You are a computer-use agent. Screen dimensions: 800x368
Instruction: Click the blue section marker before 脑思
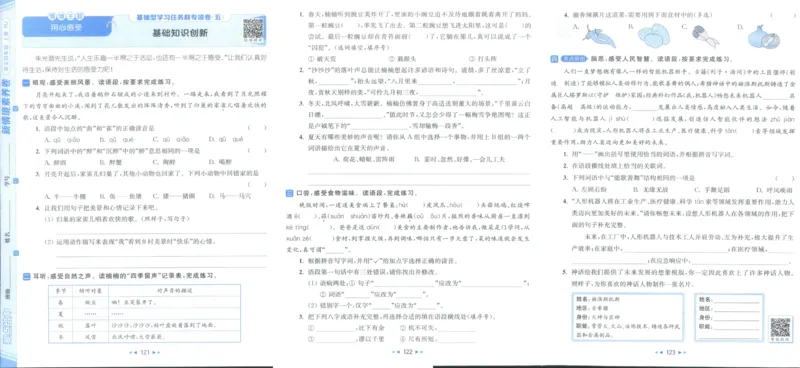(x=554, y=59)
